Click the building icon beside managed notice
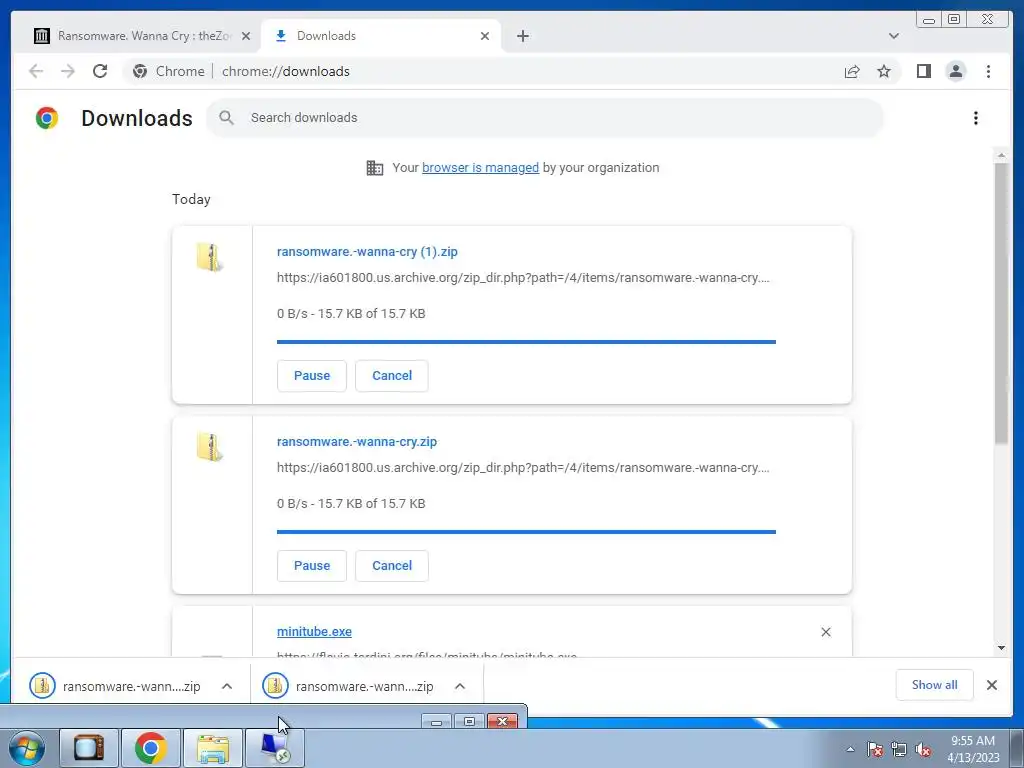 375,168
